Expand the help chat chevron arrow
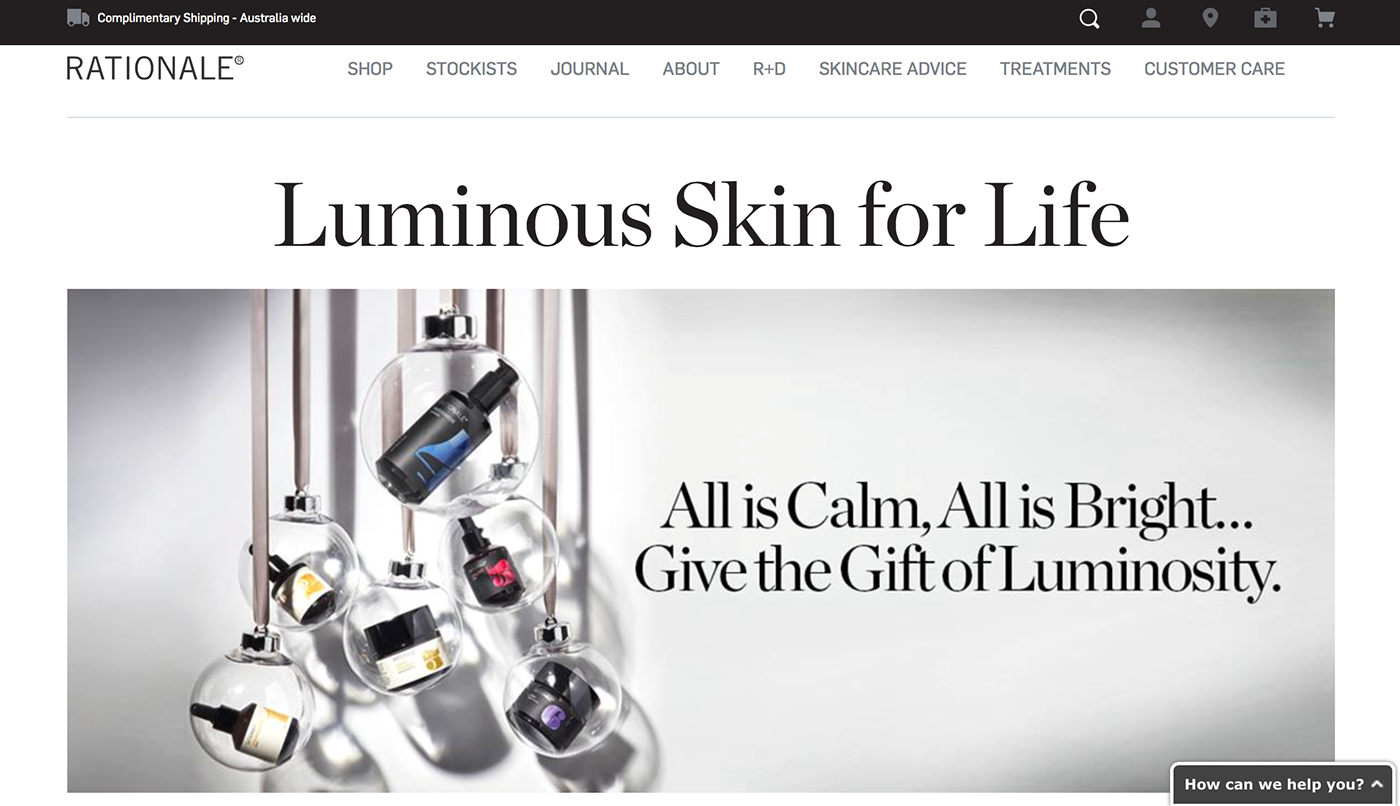Screen dimensions: 1400x806 click(1377, 785)
